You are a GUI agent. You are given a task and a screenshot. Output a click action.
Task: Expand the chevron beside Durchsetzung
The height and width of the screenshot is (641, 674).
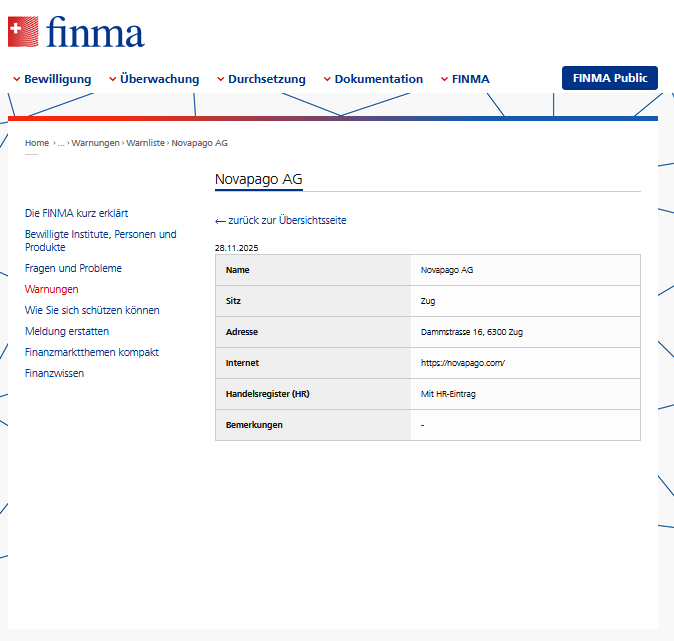tap(221, 79)
